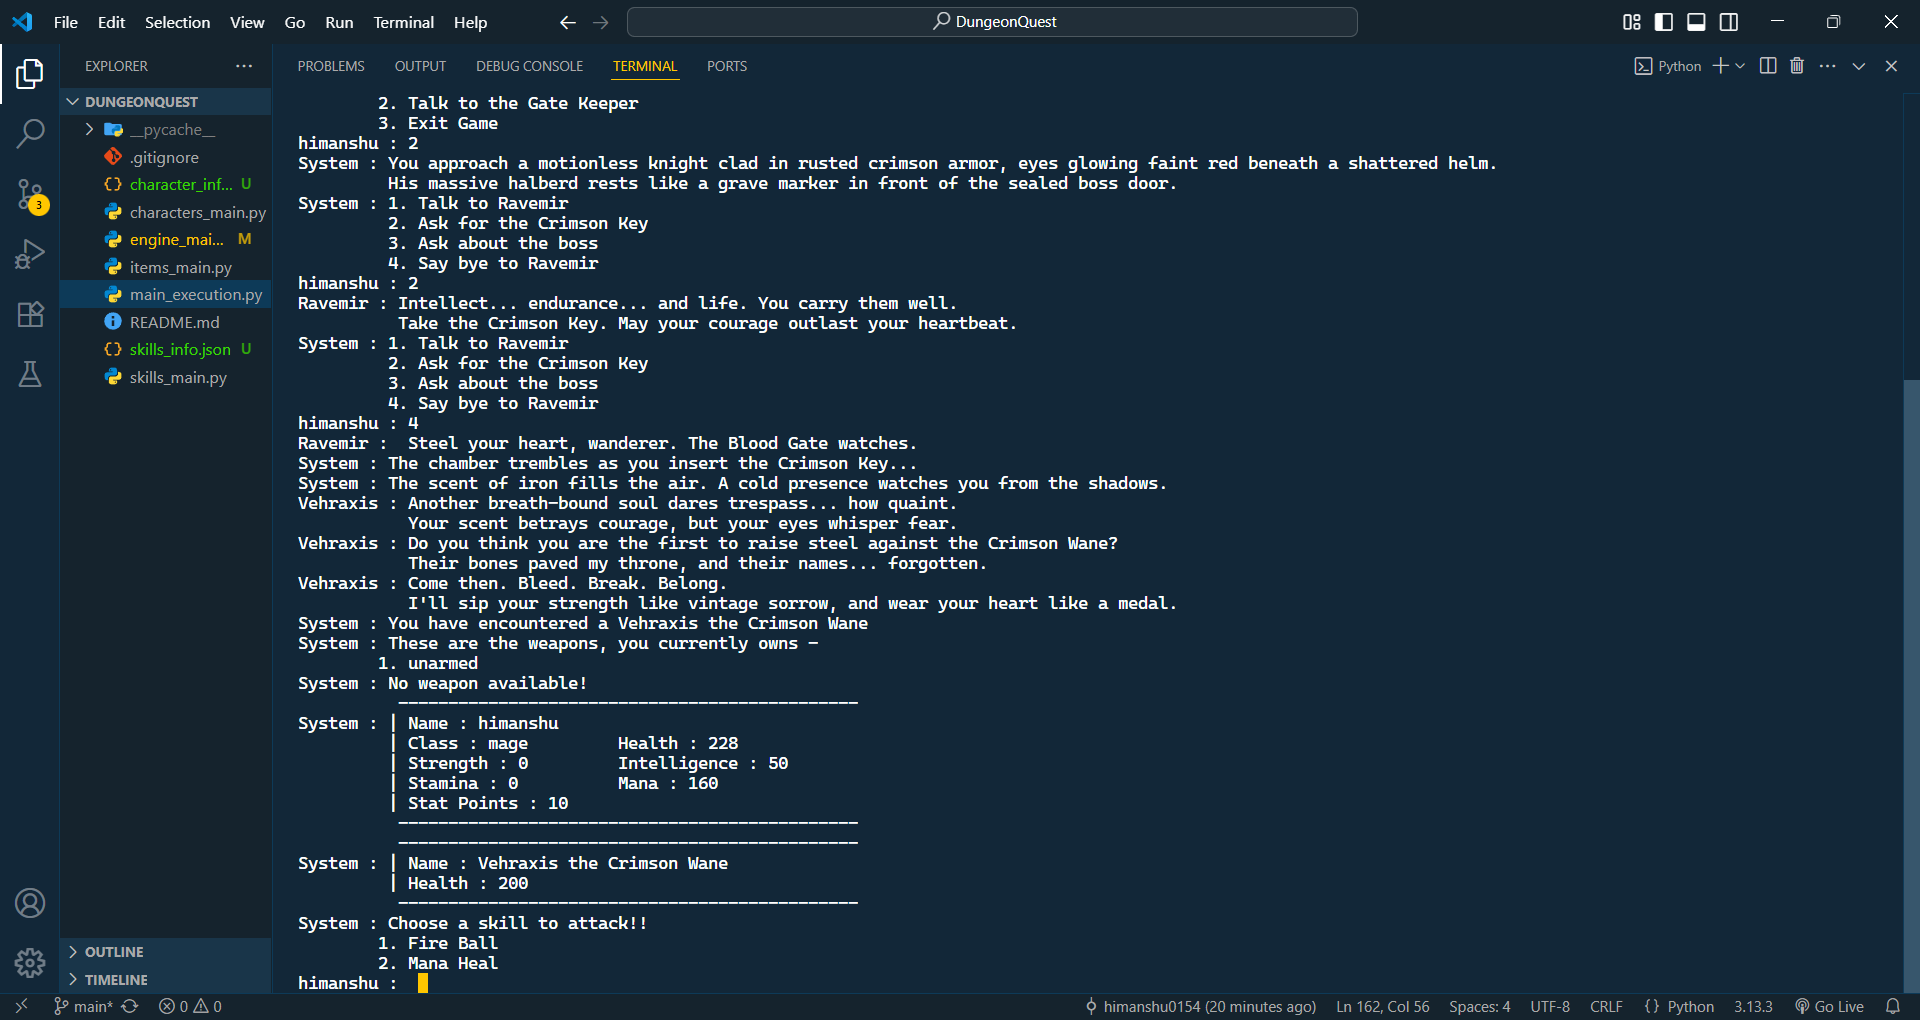Open the Explorer view in activity bar

(30, 74)
